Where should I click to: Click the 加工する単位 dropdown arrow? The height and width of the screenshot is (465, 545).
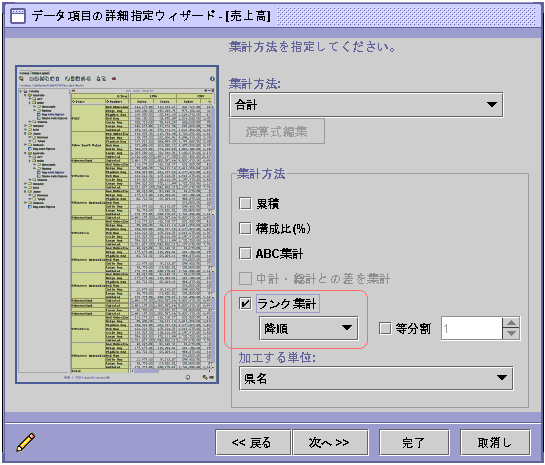[x=502, y=378]
